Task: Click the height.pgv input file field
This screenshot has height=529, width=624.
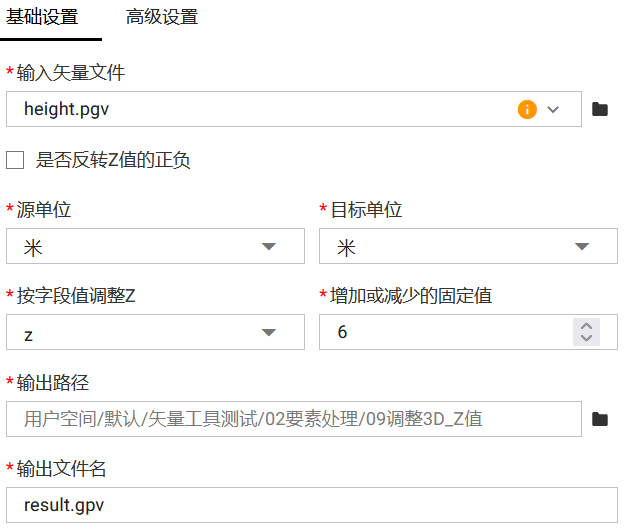Action: 260,109
